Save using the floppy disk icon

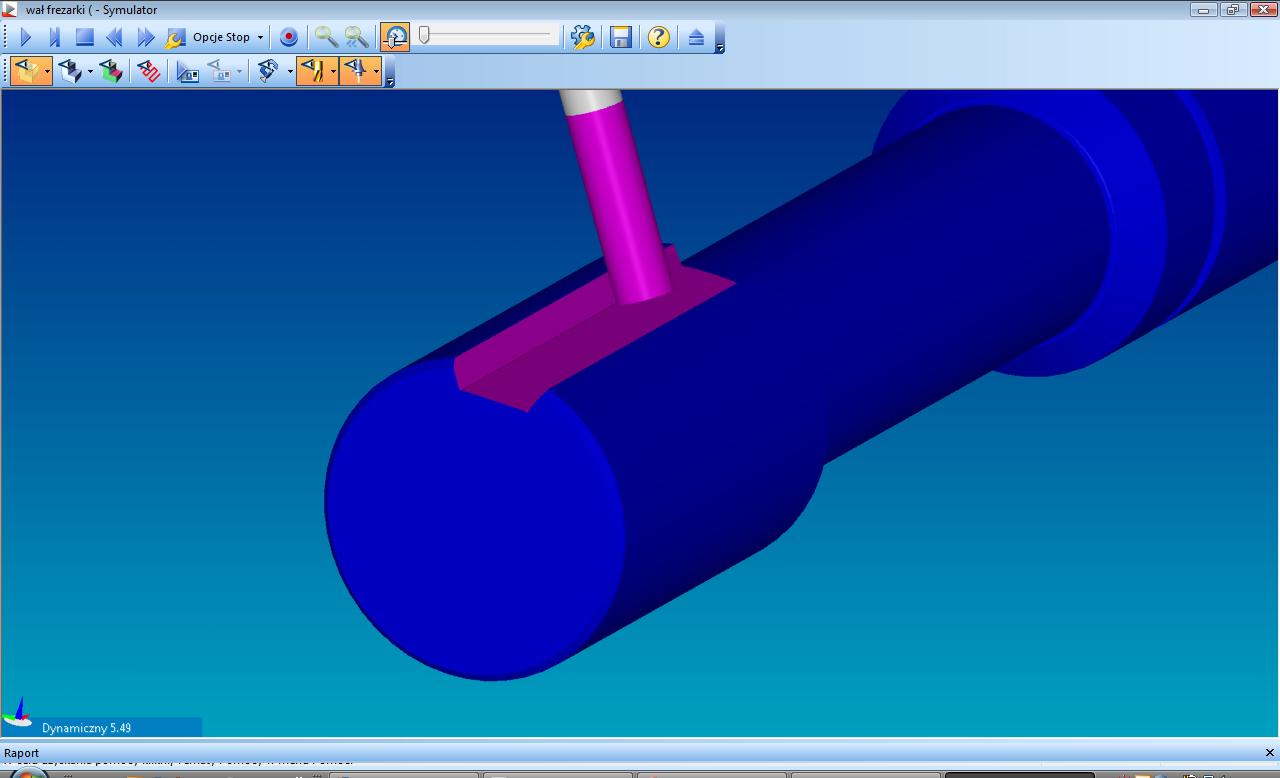621,38
